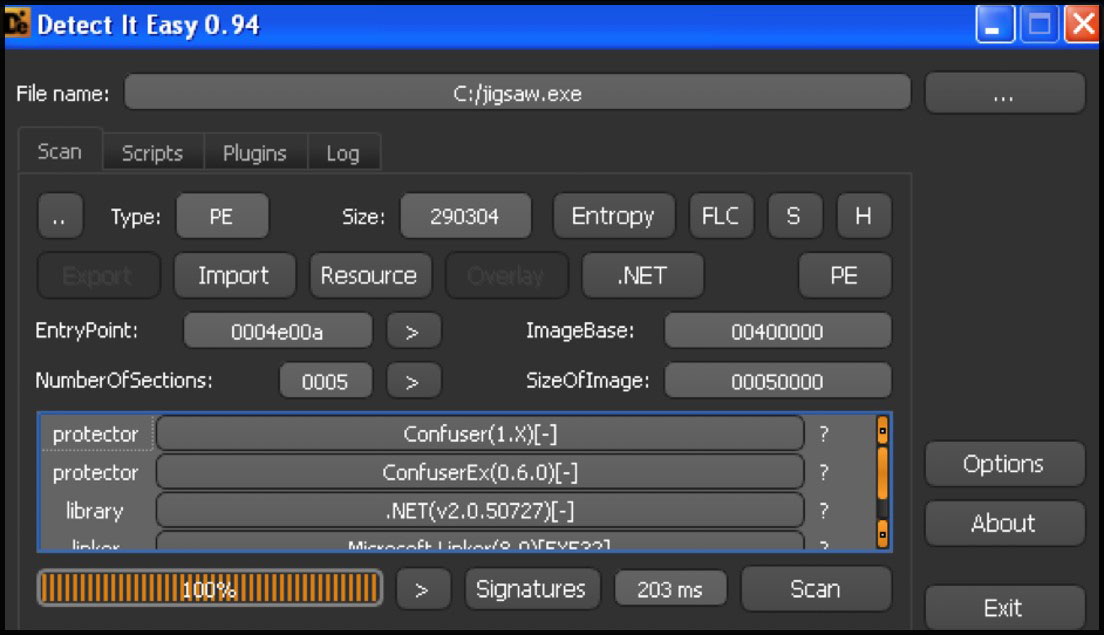The image size is (1104, 635).
Task: Click the browse file "..." button
Action: pos(1004,94)
